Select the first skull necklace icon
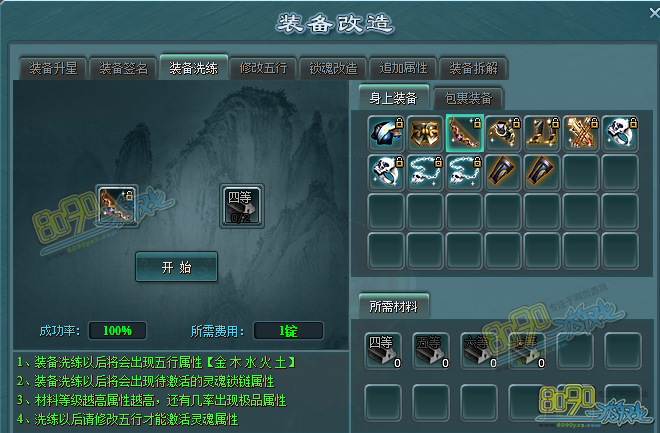Image resolution: width=660 pixels, height=433 pixels. [x=425, y=172]
